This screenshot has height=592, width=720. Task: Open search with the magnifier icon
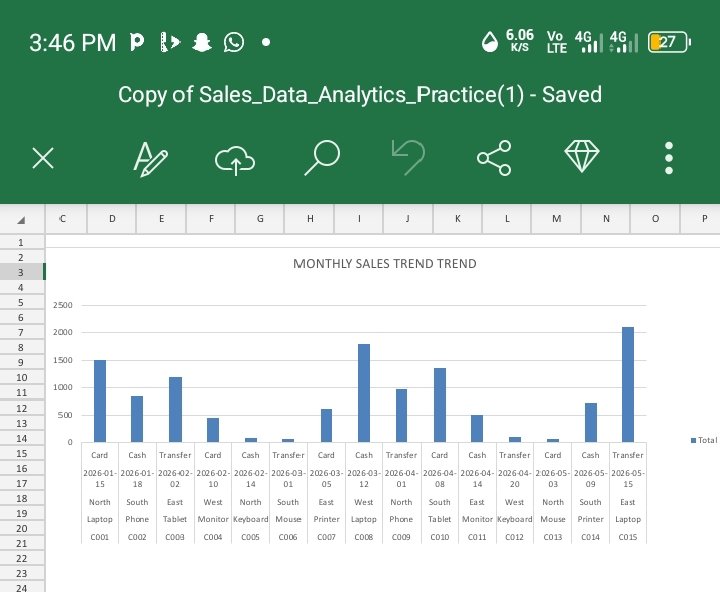pos(322,158)
